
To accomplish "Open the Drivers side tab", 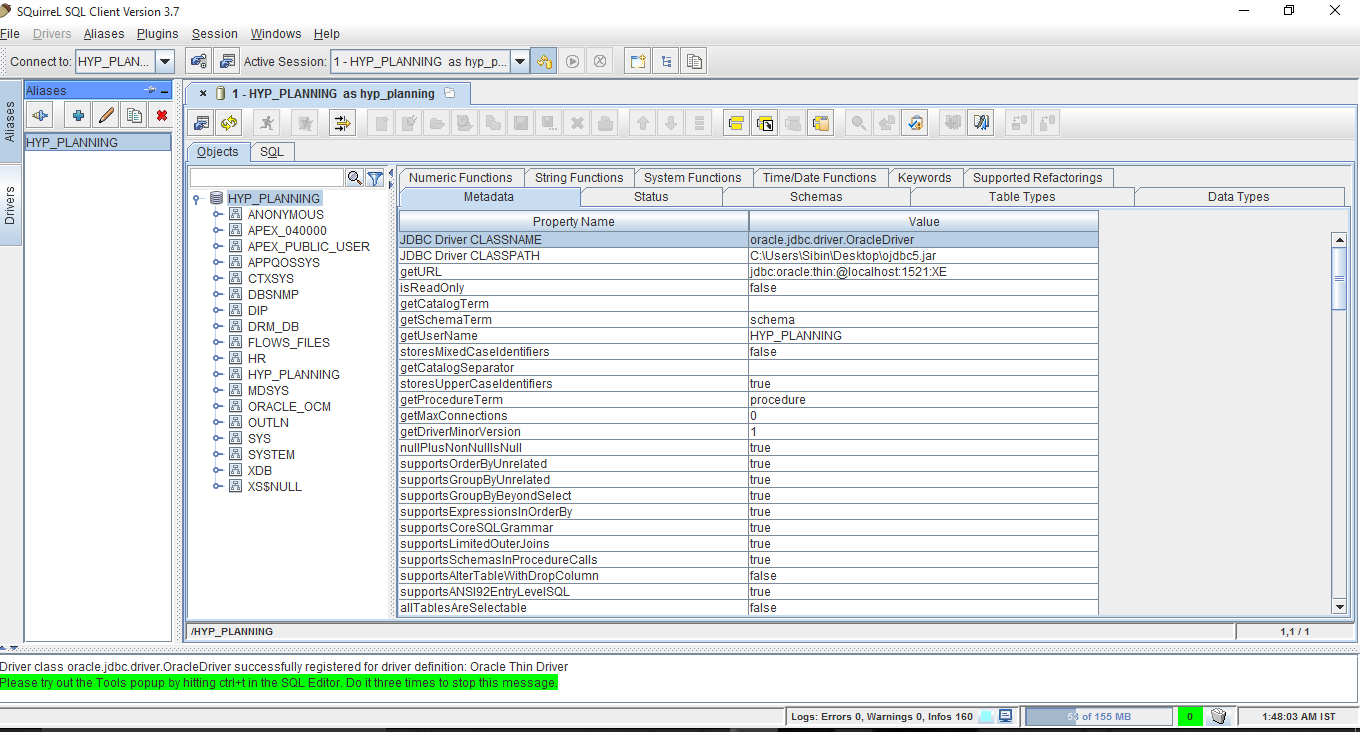I will (x=11, y=204).
